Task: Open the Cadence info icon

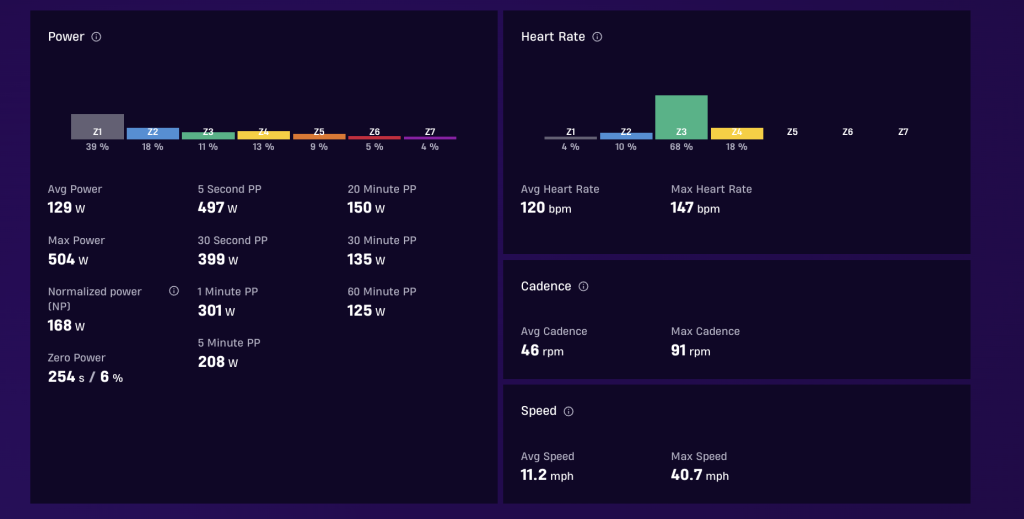Action: 583,286
